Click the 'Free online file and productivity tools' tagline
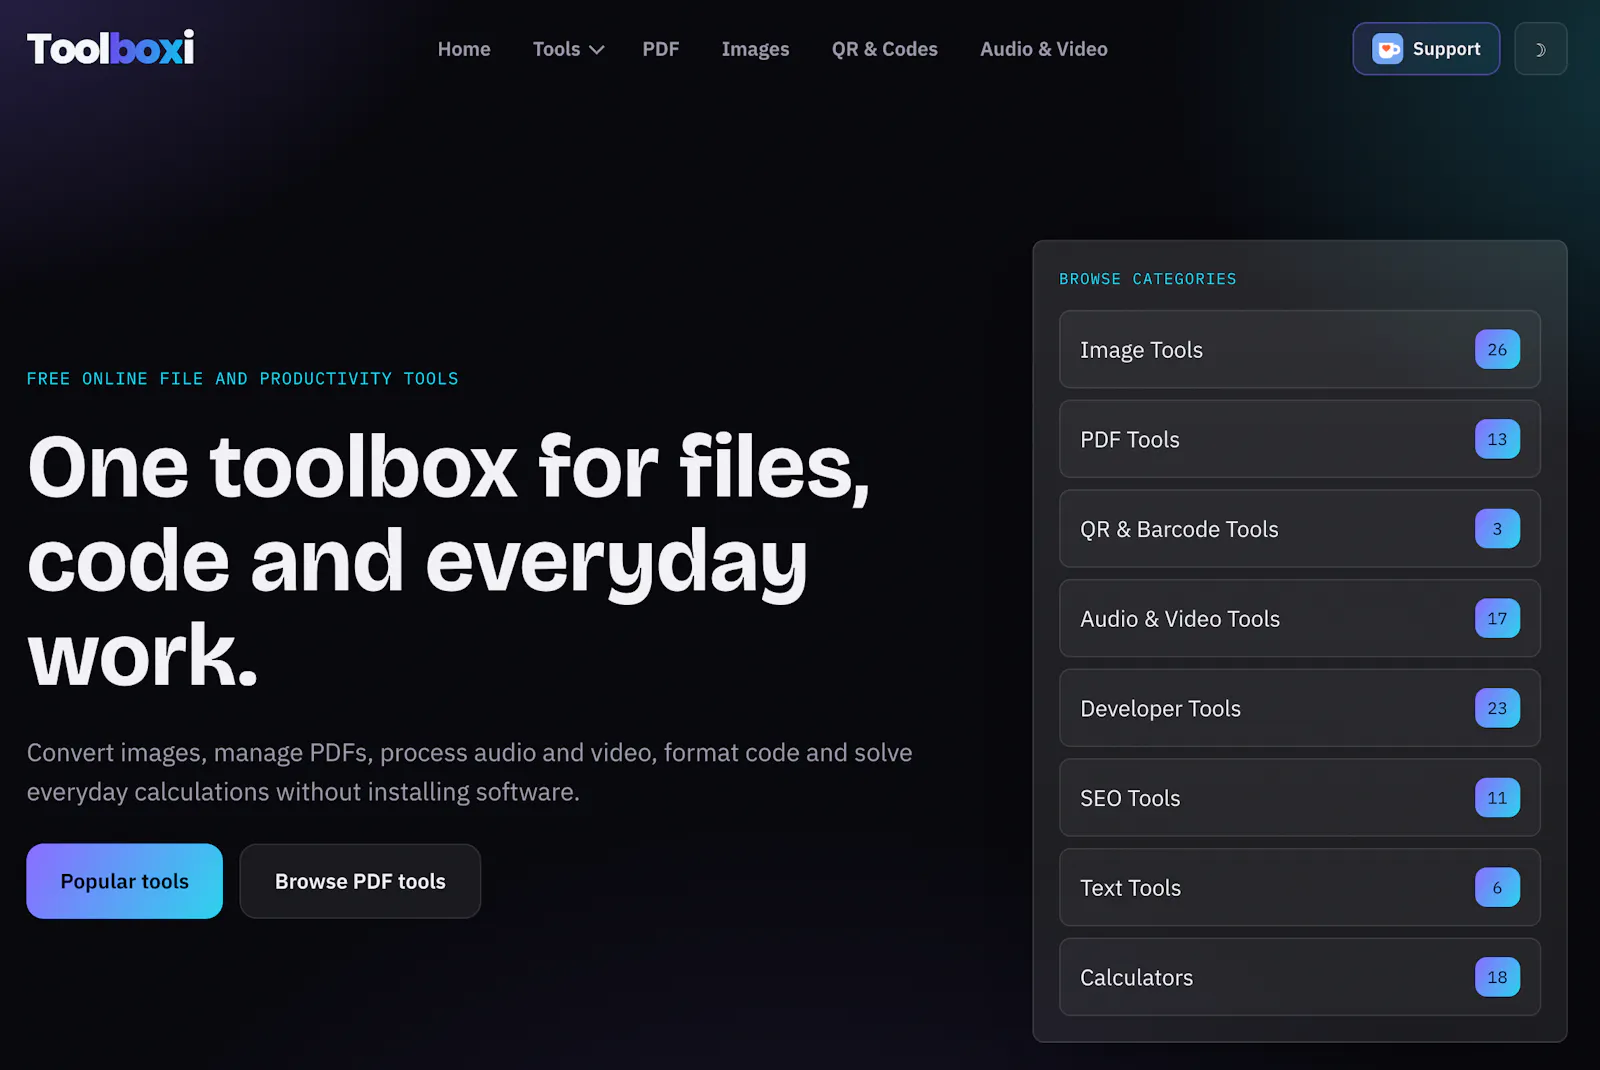The height and width of the screenshot is (1070, 1600). pyautogui.click(x=242, y=379)
